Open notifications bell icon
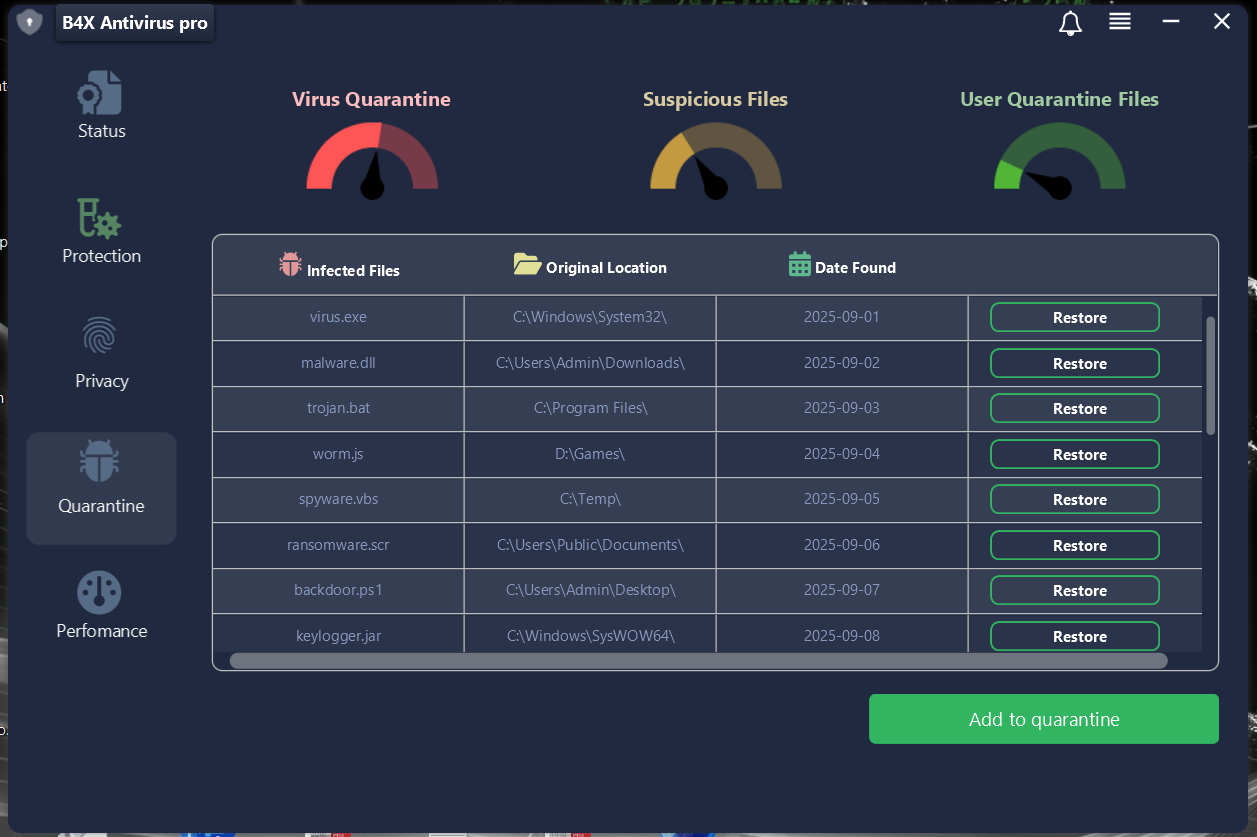 click(x=1070, y=23)
